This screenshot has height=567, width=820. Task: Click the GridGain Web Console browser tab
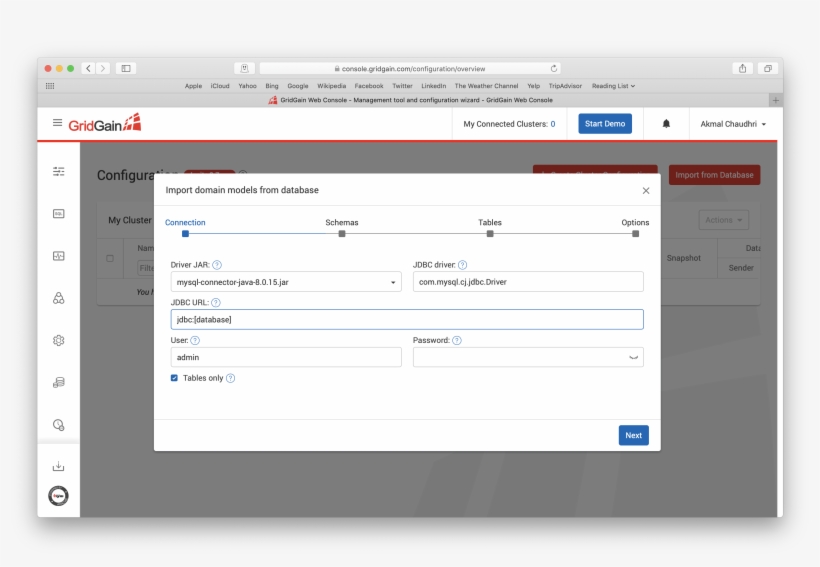pyautogui.click(x=410, y=100)
